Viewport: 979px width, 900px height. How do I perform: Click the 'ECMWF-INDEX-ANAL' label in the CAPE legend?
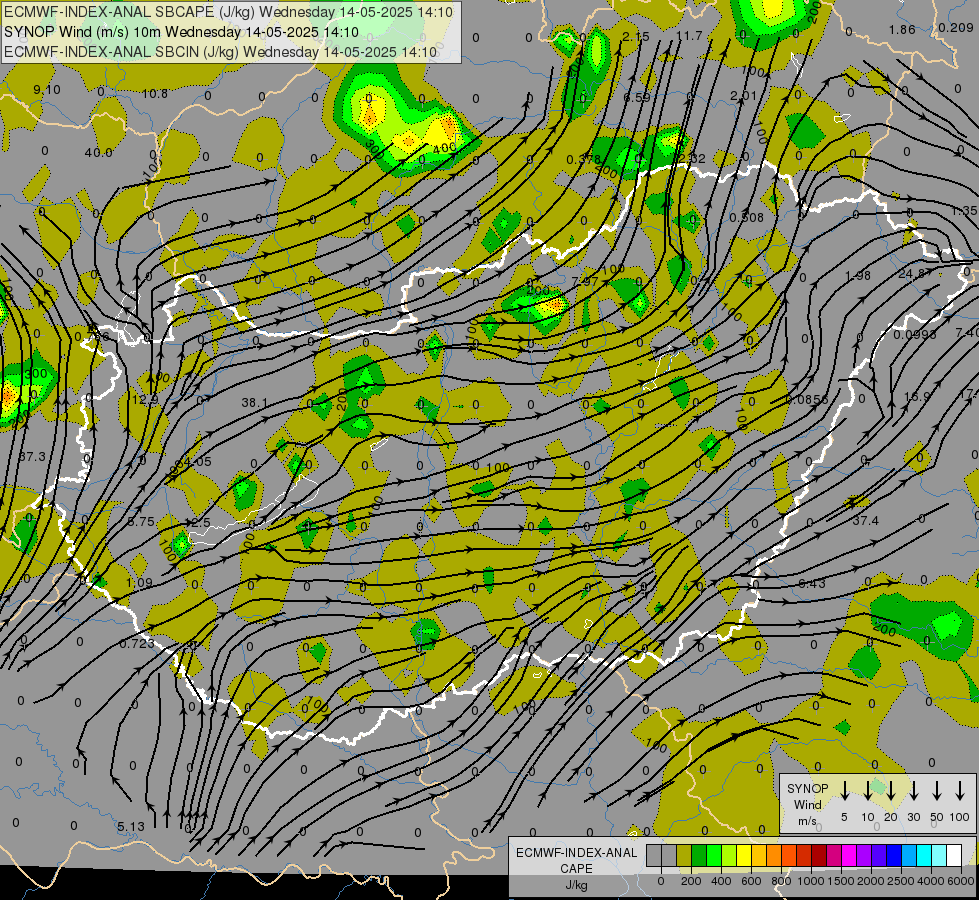tap(576, 853)
